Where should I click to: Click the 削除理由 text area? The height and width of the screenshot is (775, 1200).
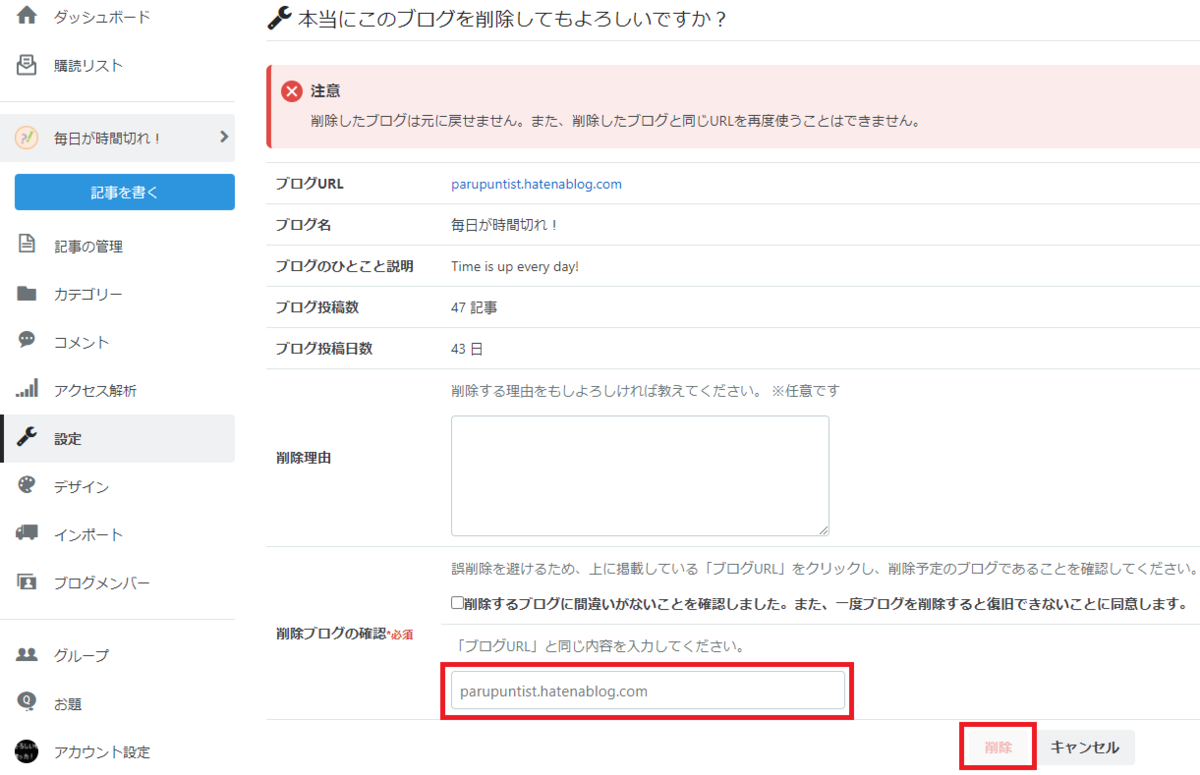[640, 476]
